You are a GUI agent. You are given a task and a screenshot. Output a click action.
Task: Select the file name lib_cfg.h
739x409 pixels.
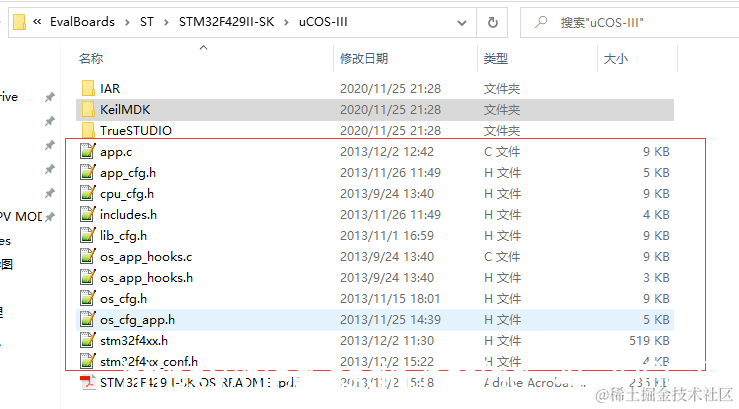[123, 236]
